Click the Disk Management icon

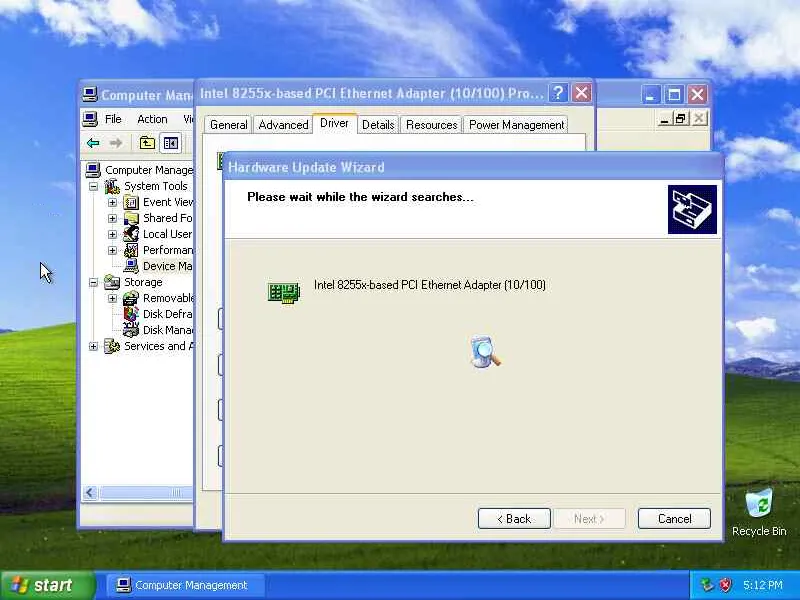pos(131,330)
